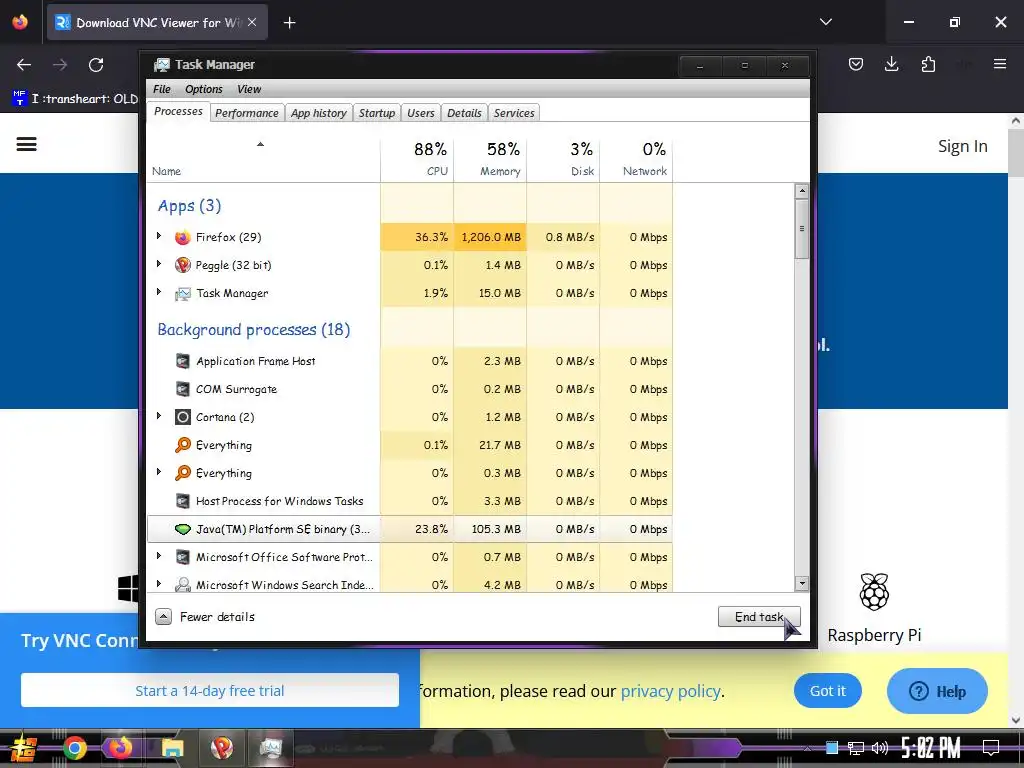The width and height of the screenshot is (1024, 768).
Task: Select the Peggle (32 bit) process icon
Action: click(183, 265)
